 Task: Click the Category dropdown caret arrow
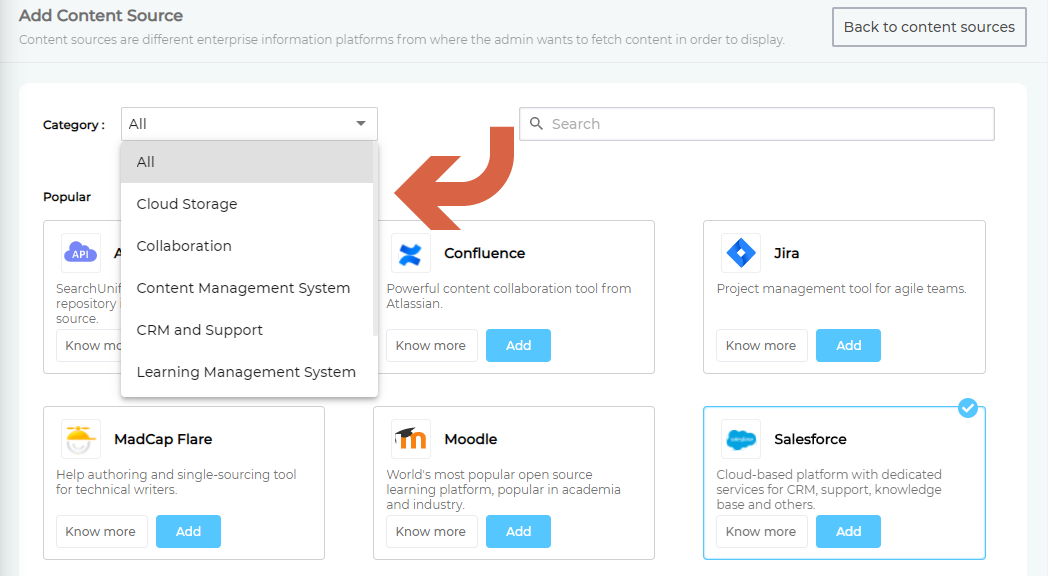[361, 124]
